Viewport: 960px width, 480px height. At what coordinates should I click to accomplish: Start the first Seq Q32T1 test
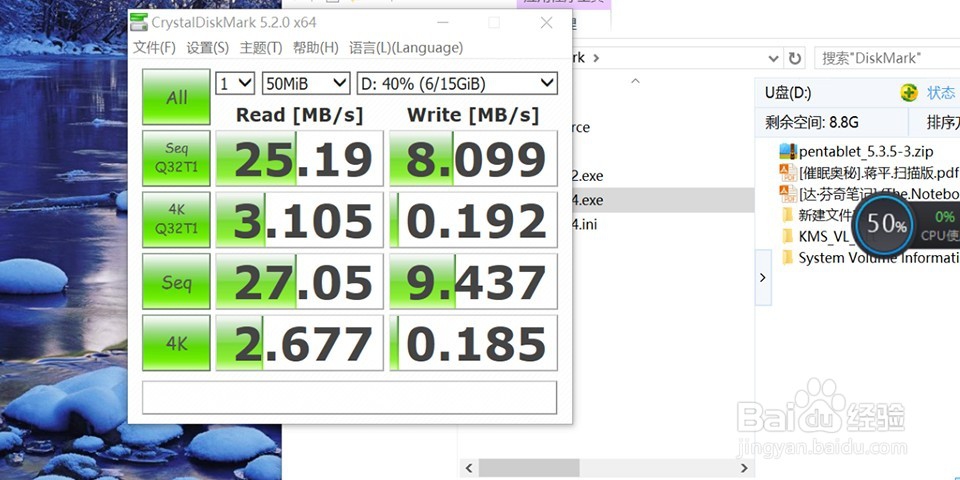[x=176, y=158]
